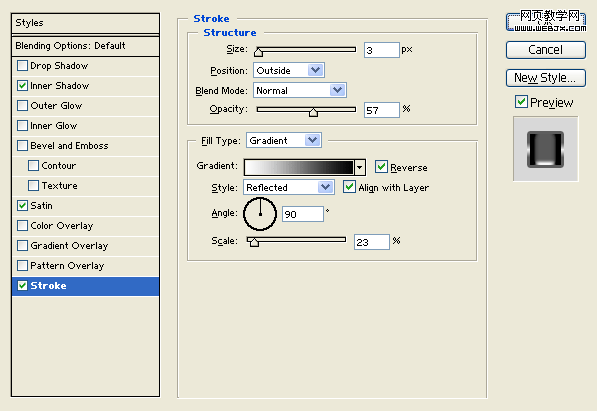Tick the Texture checkbox

pyautogui.click(x=34, y=186)
